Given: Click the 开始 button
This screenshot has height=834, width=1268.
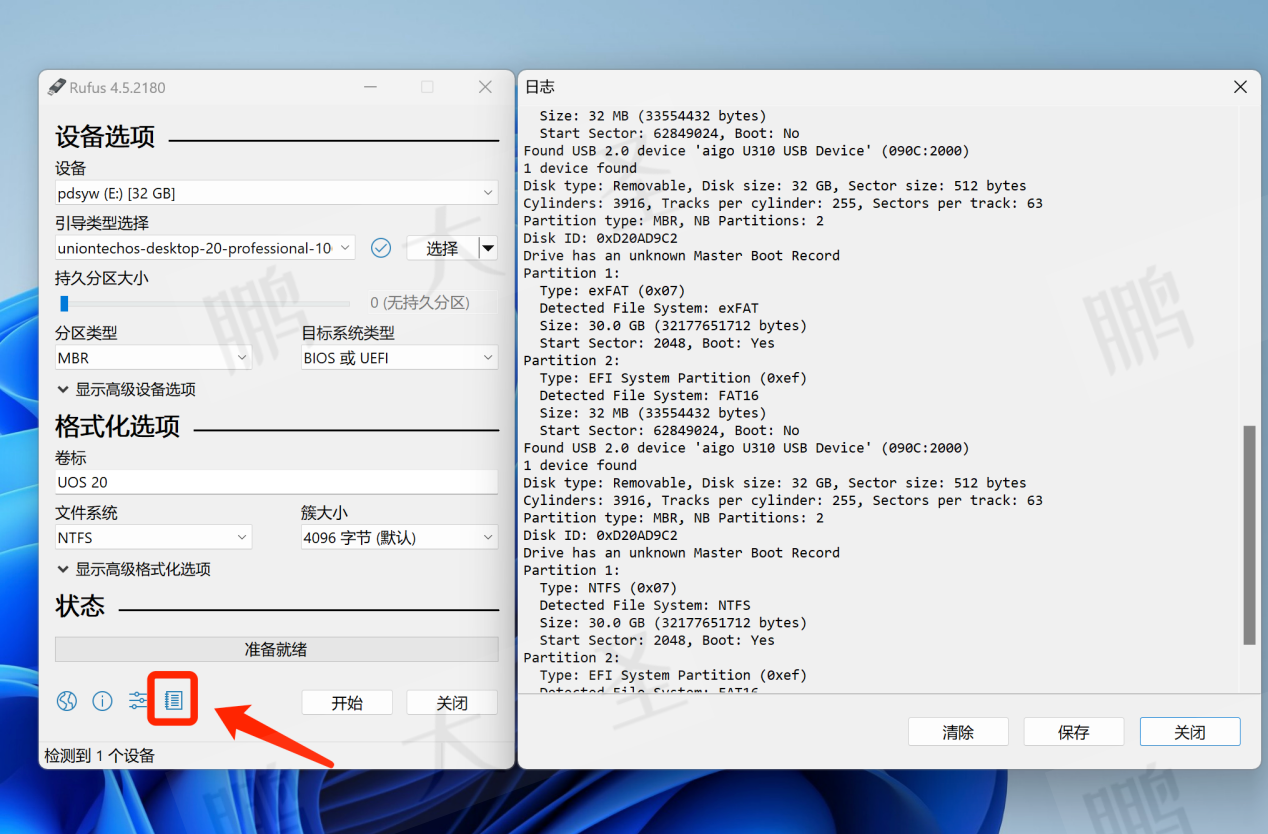Looking at the screenshot, I should [347, 703].
